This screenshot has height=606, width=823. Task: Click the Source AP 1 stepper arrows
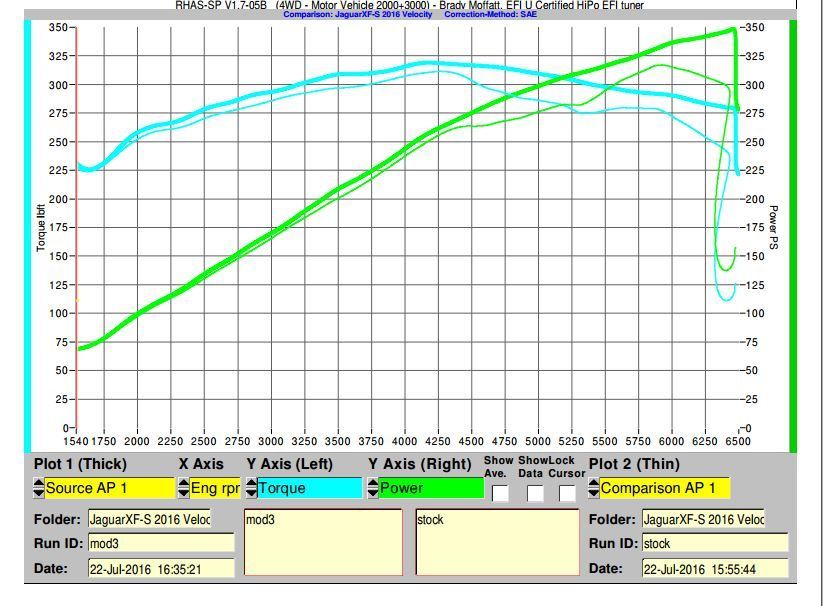(x=39, y=489)
